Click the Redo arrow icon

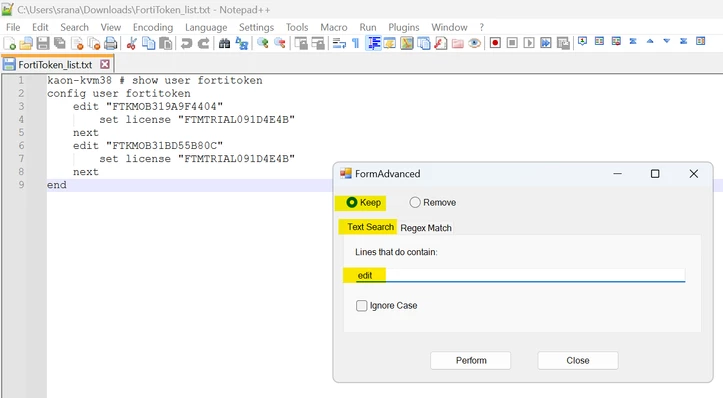coord(203,43)
